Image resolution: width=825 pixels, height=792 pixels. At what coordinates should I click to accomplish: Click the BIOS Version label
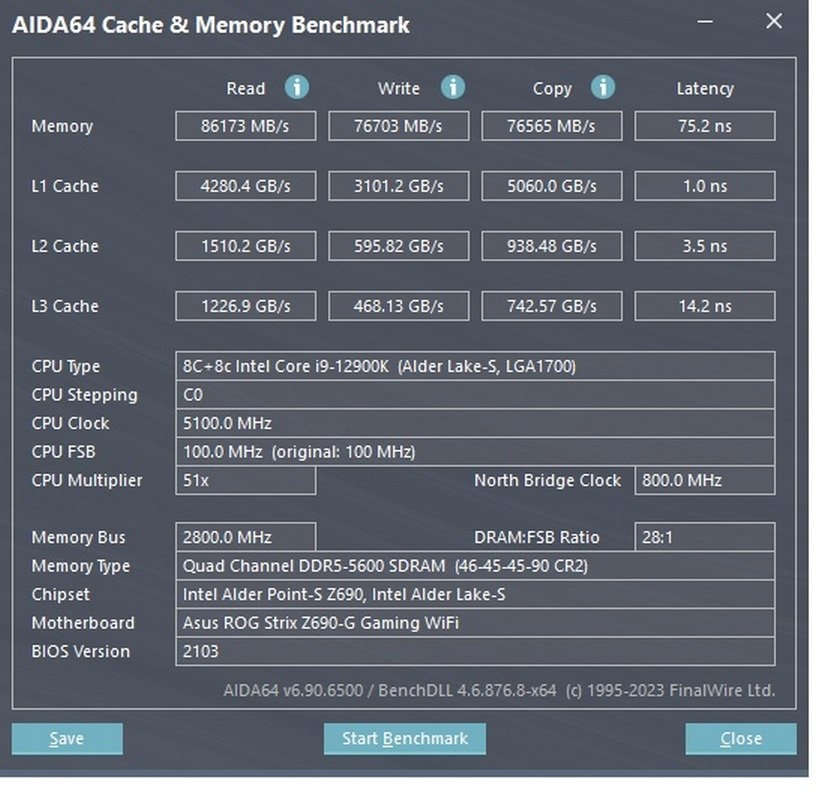click(81, 651)
